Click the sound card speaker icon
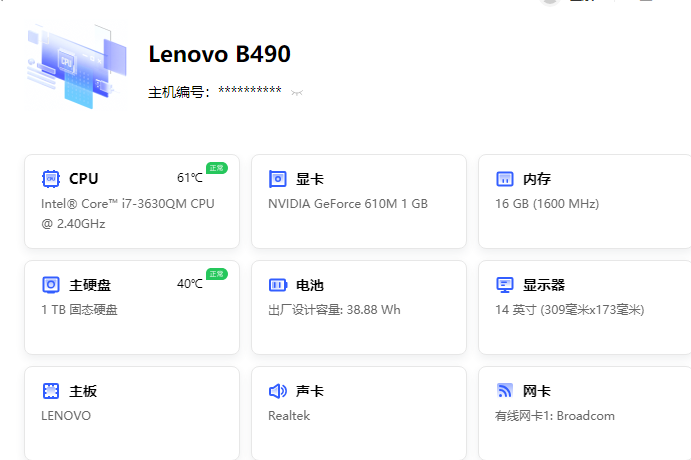 tap(278, 391)
